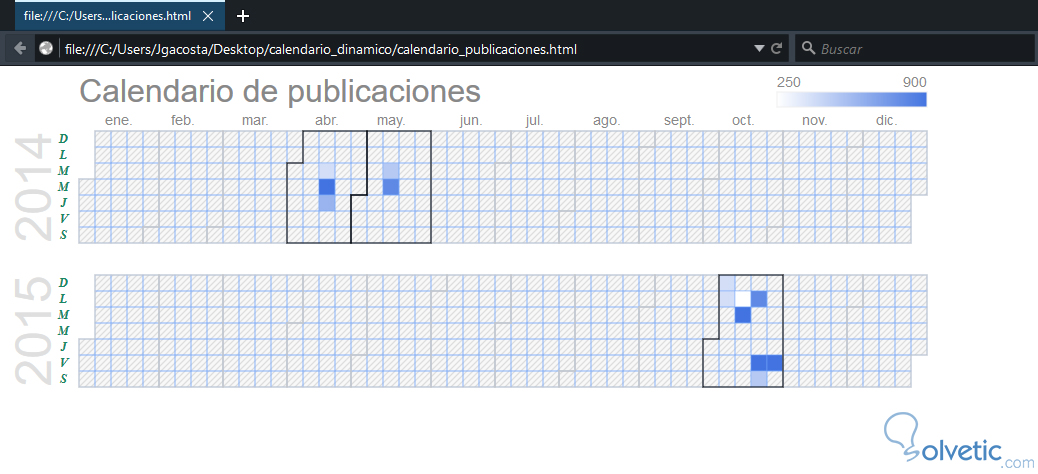Click the 2014 row label 'S'
This screenshot has height=474, width=1038.
[x=64, y=234]
